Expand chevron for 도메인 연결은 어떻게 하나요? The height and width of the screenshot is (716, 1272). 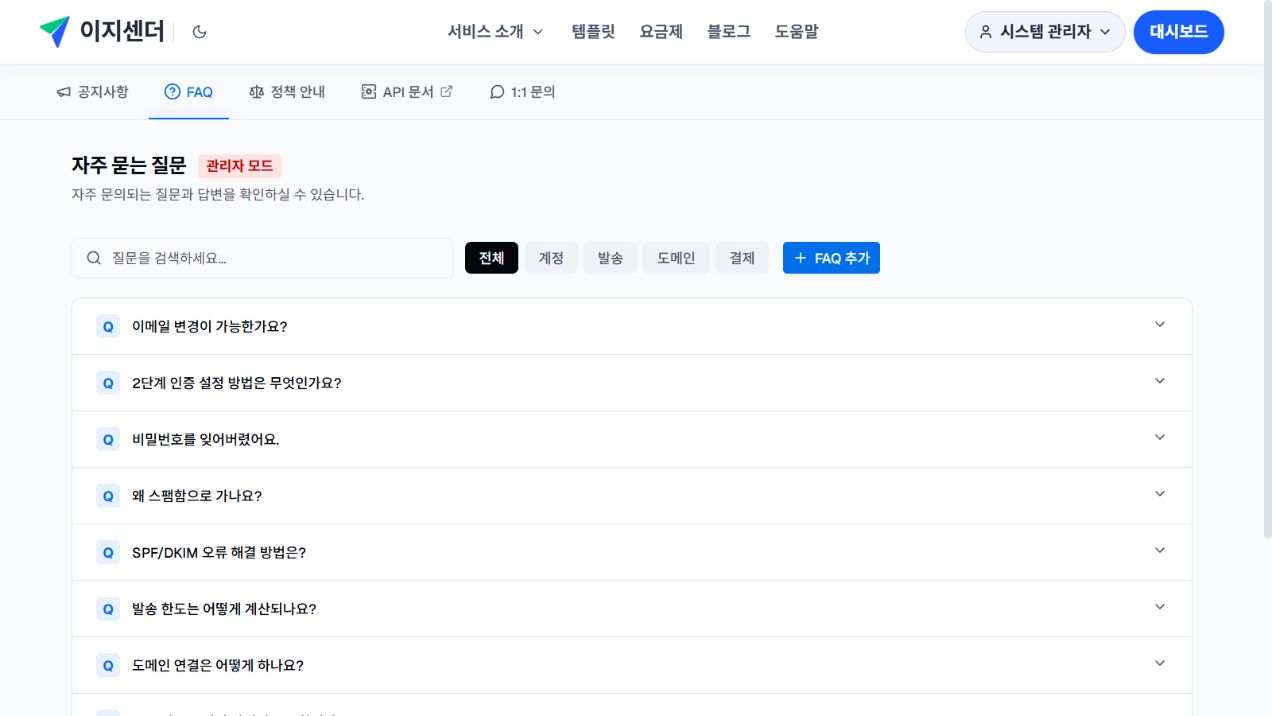click(1160, 663)
